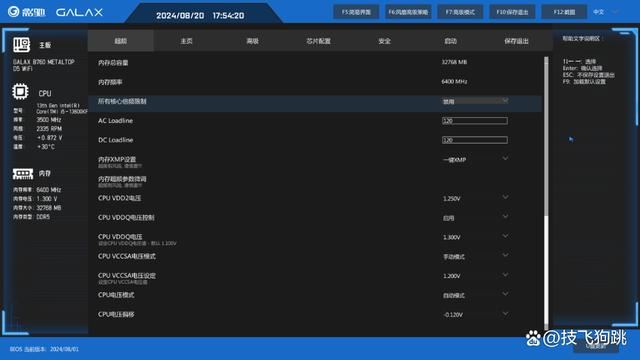This screenshot has height=360, width=640.
Task: Click the CPU chip icon in sidebar
Action: click(x=20, y=91)
